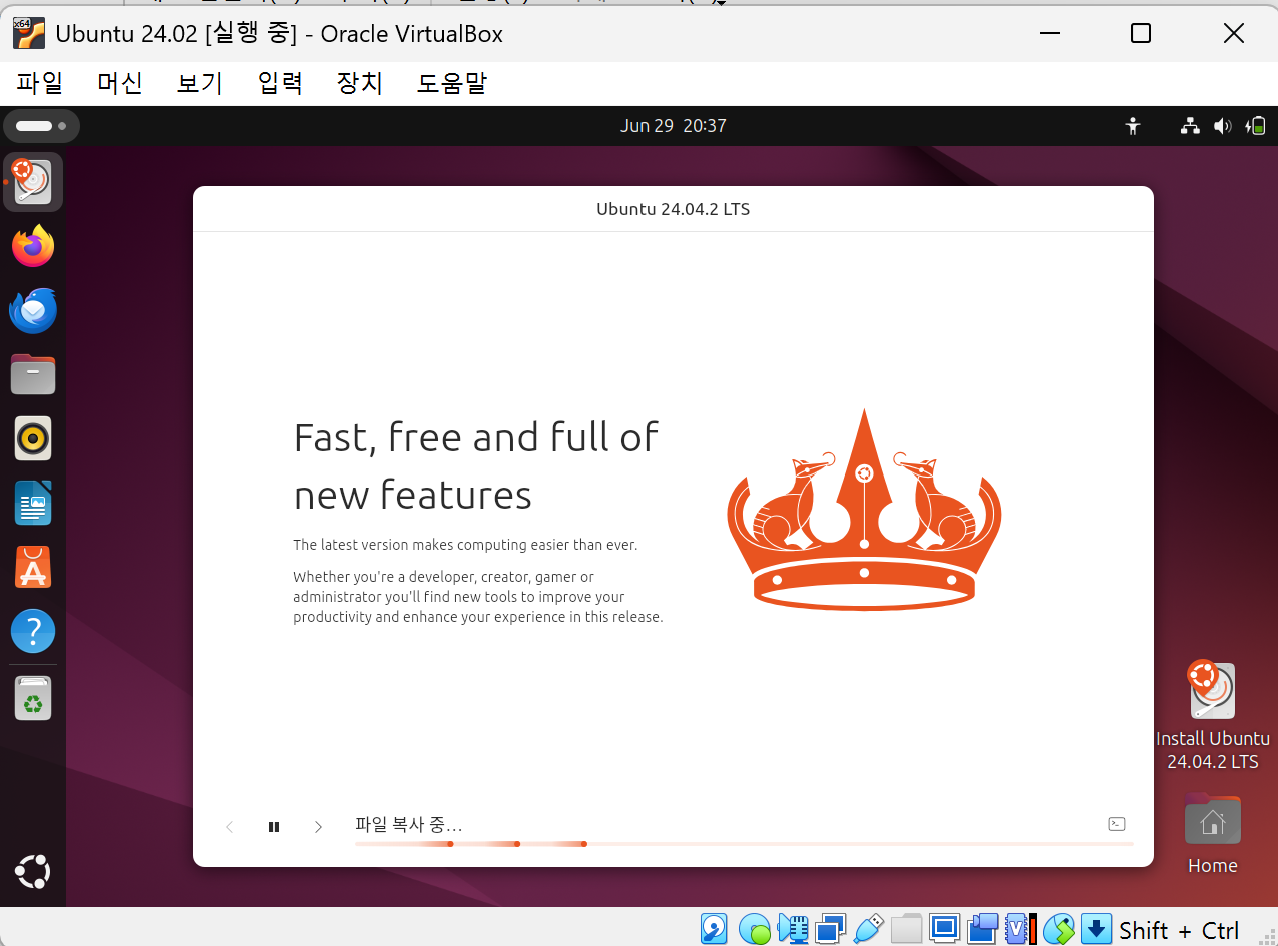Open the 보기 menu
This screenshot has width=1278, height=946.
[200, 83]
